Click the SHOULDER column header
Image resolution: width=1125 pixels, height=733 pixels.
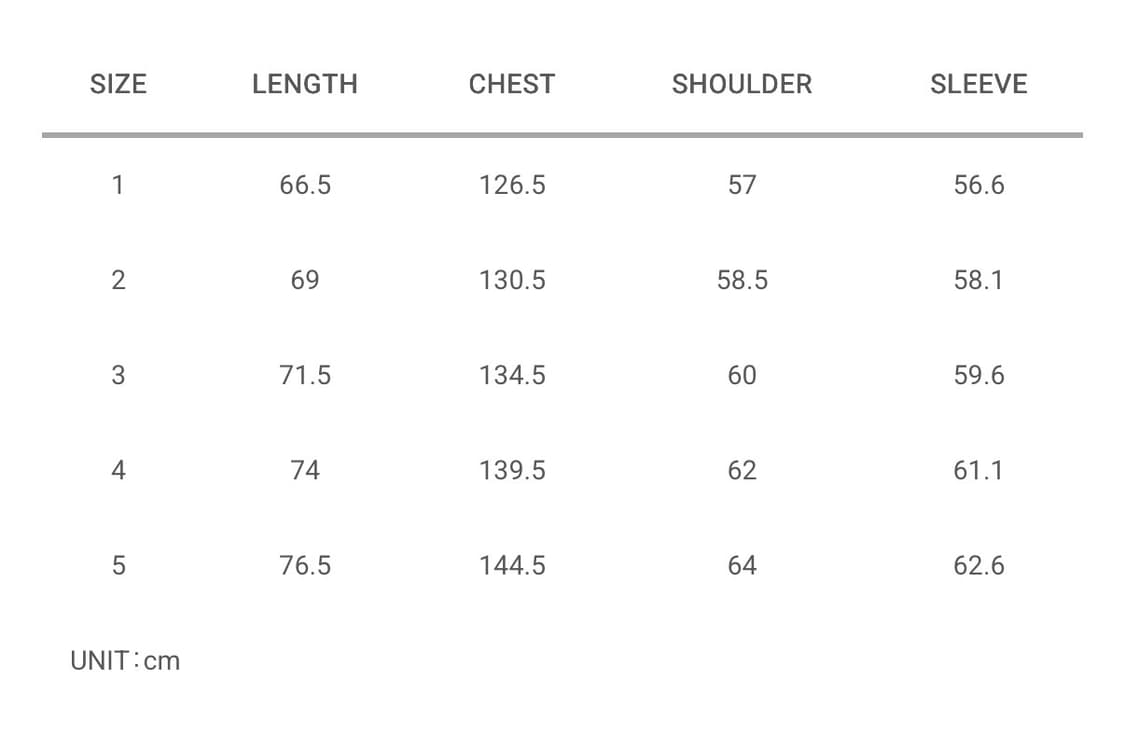point(742,84)
